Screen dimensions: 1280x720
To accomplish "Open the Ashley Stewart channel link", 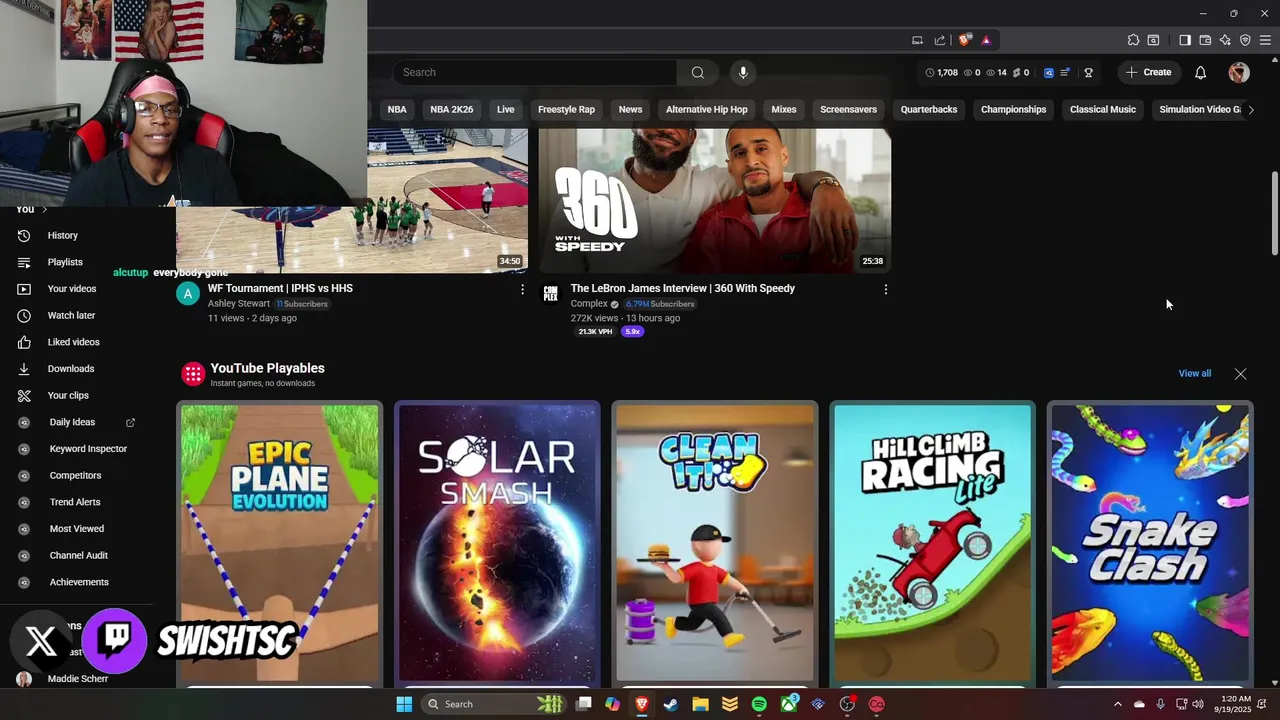I will coord(238,304).
